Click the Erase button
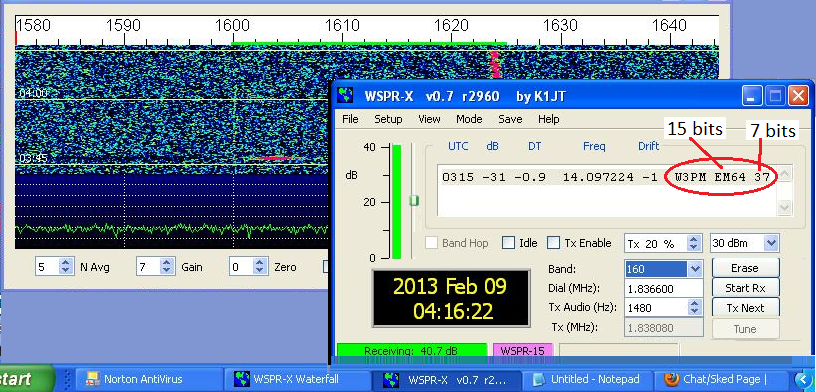This screenshot has width=816, height=392. [x=745, y=268]
